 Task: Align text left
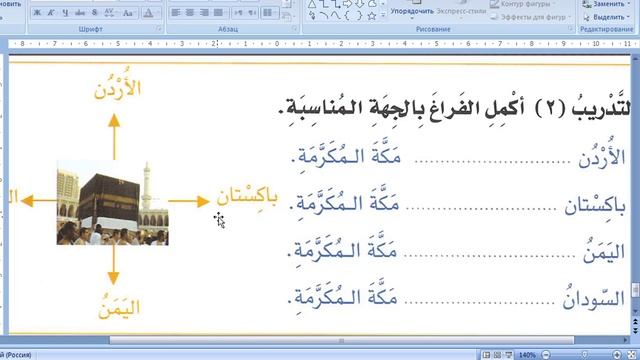pos(176,13)
